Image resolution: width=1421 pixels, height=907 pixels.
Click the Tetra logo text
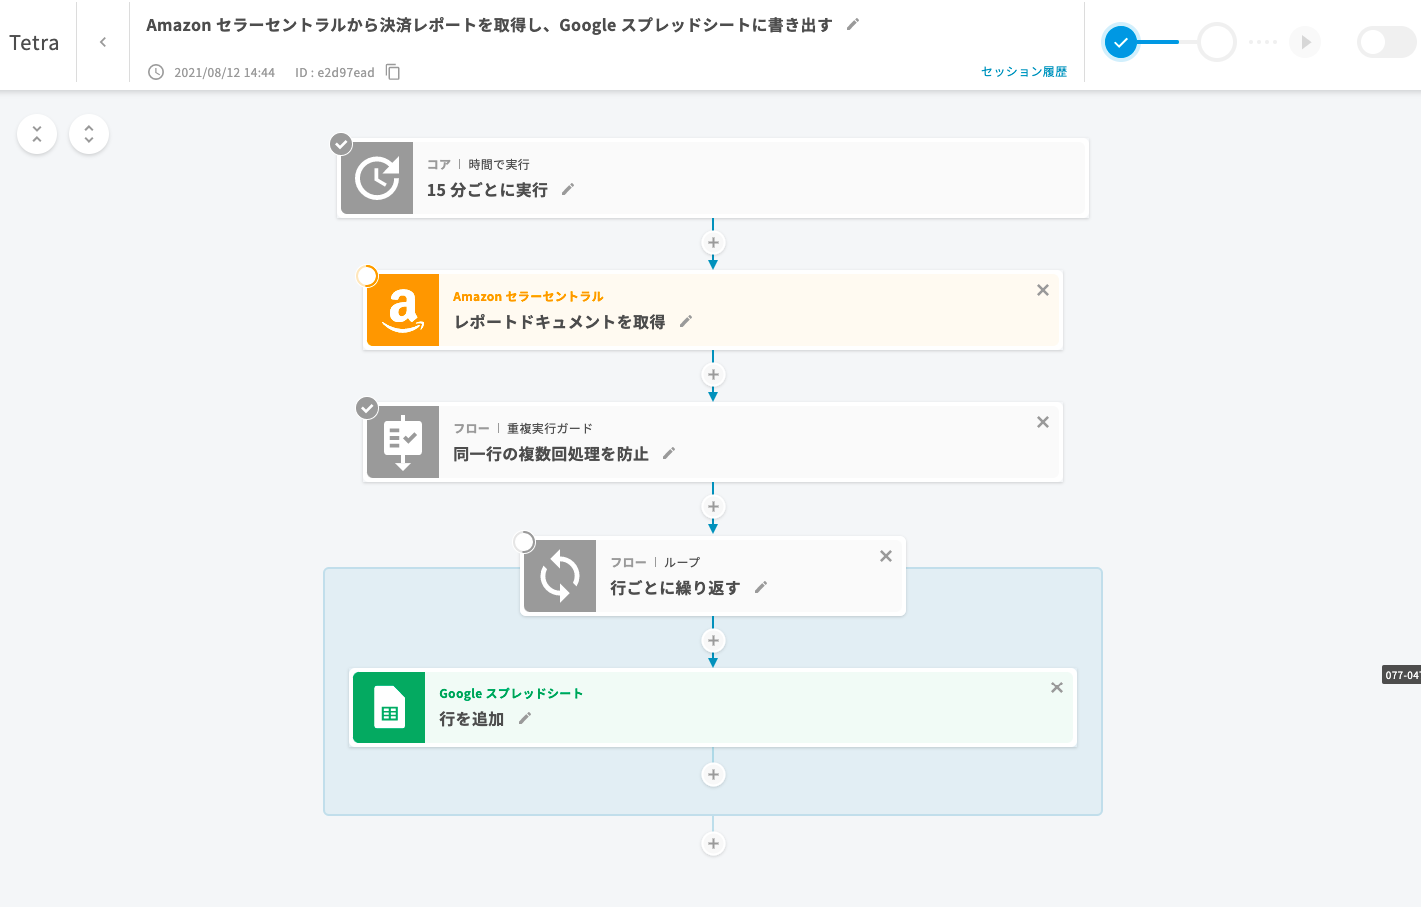(34, 42)
